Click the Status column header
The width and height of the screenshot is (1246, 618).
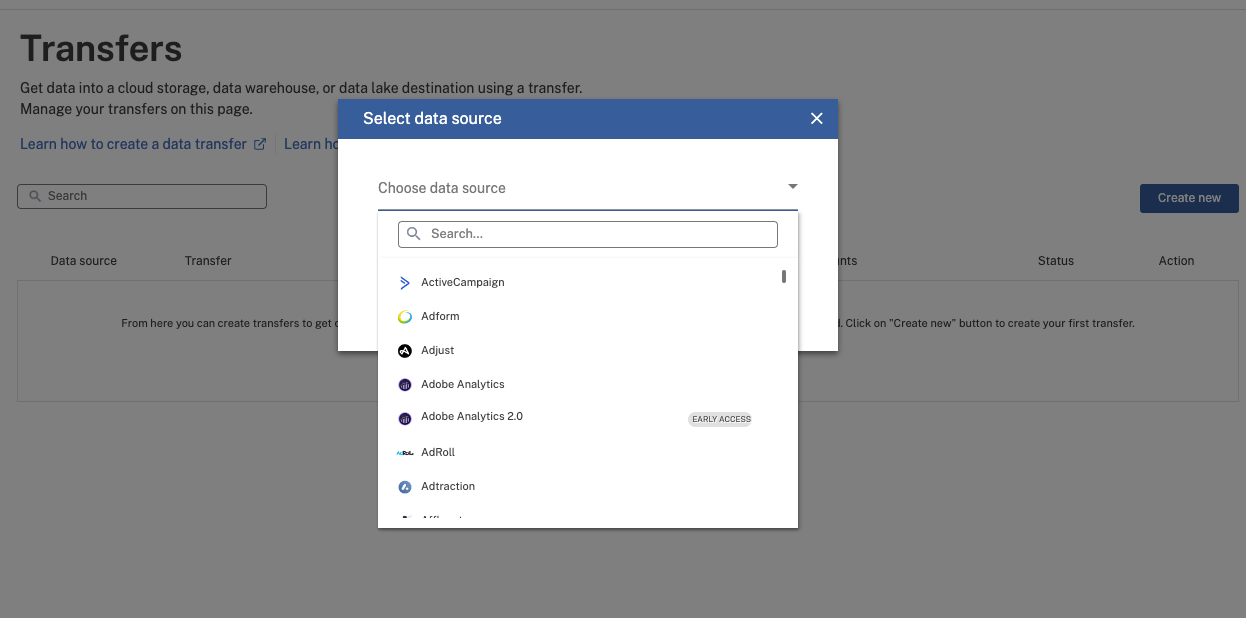coord(1055,261)
